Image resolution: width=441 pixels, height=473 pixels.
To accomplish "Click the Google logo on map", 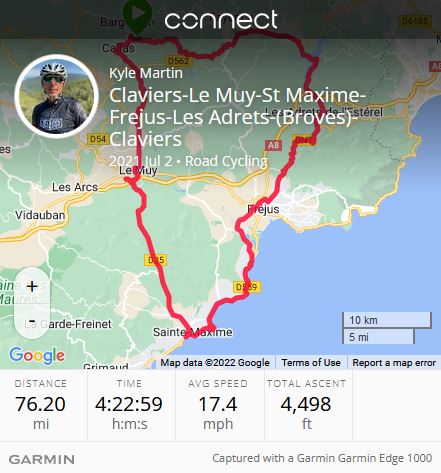I will (x=37, y=356).
